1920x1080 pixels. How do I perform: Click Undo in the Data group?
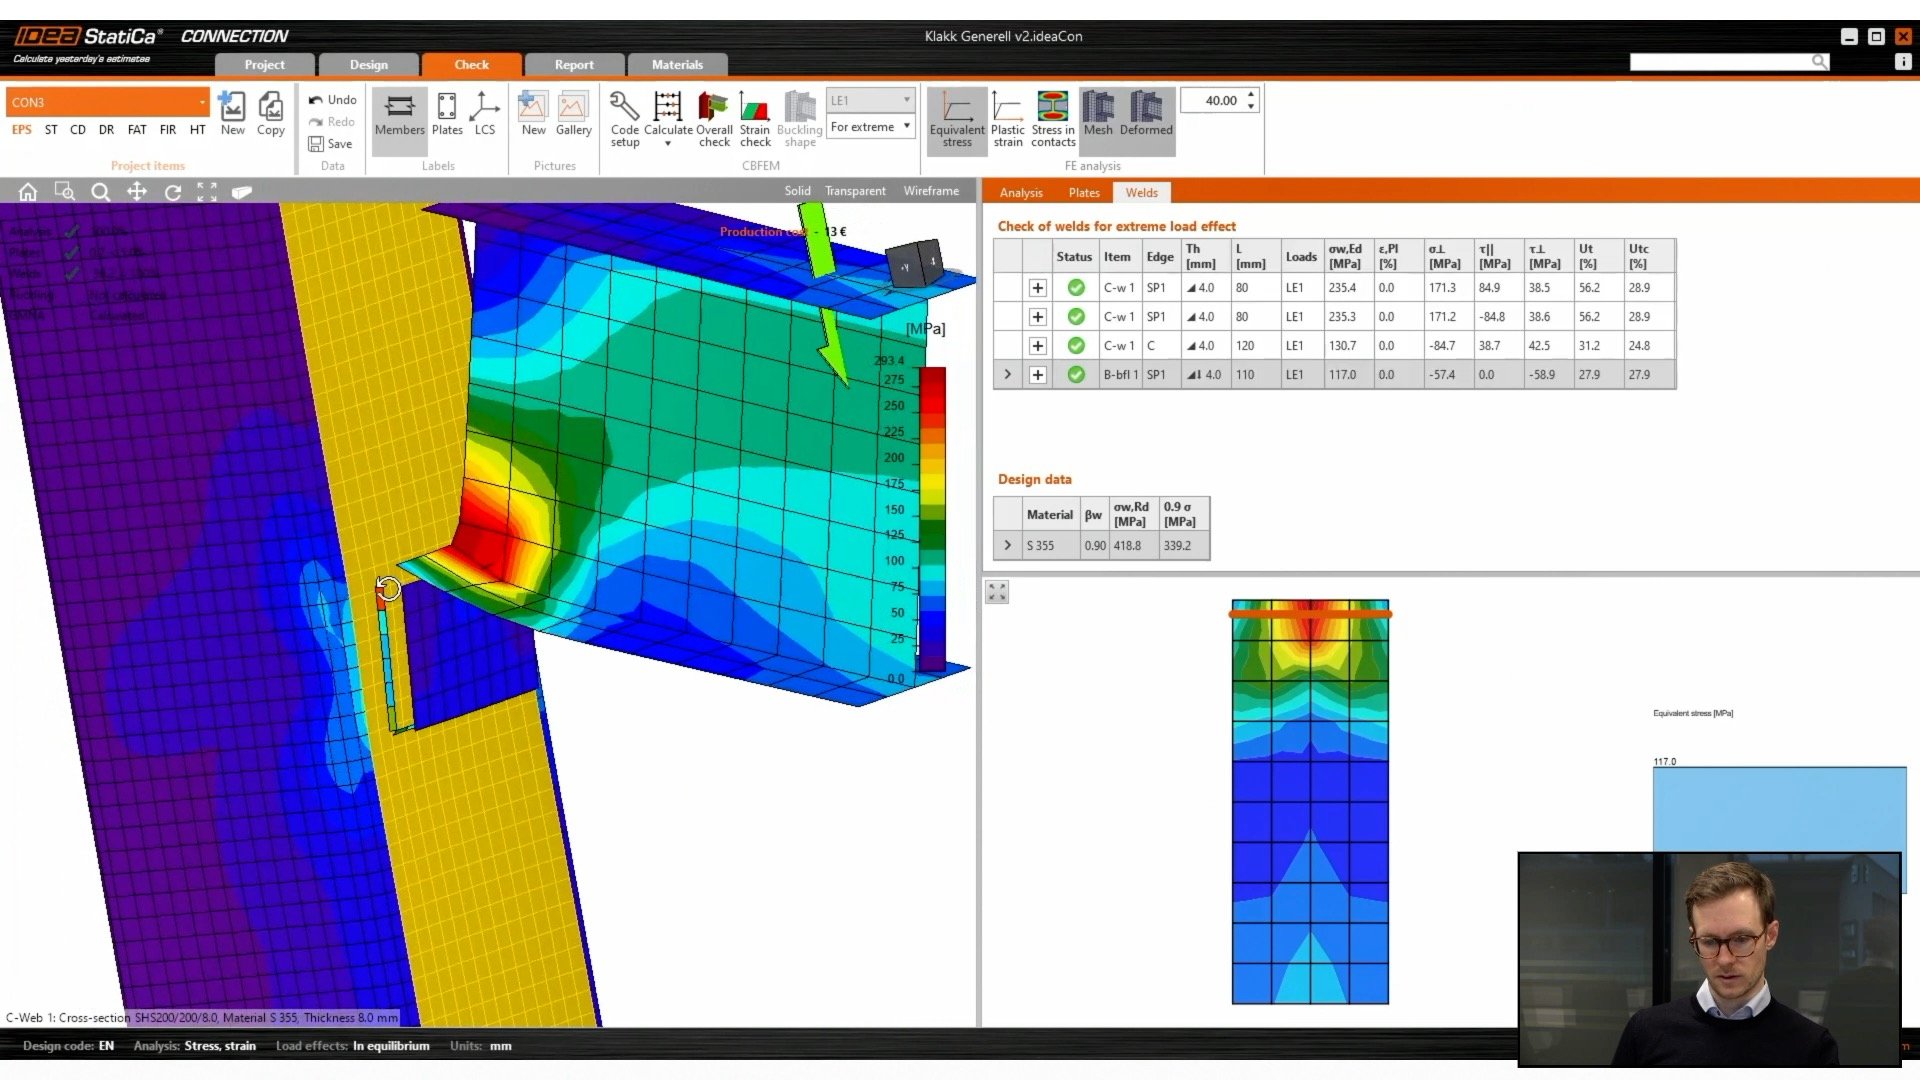[x=332, y=99]
